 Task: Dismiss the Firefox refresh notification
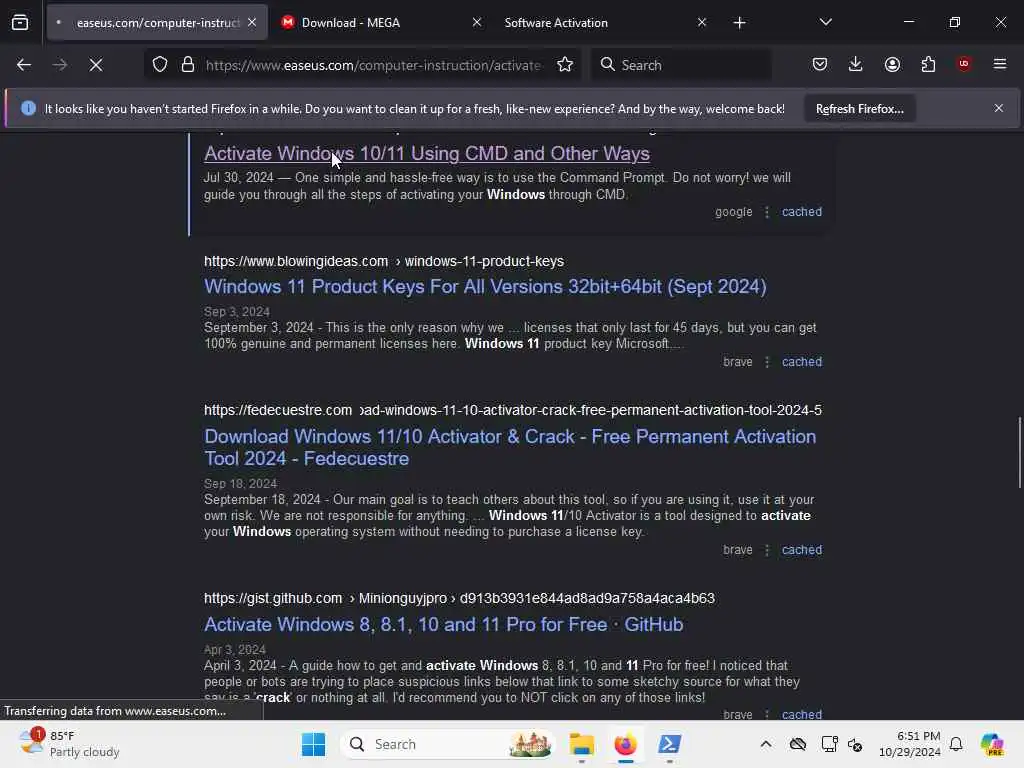999,108
